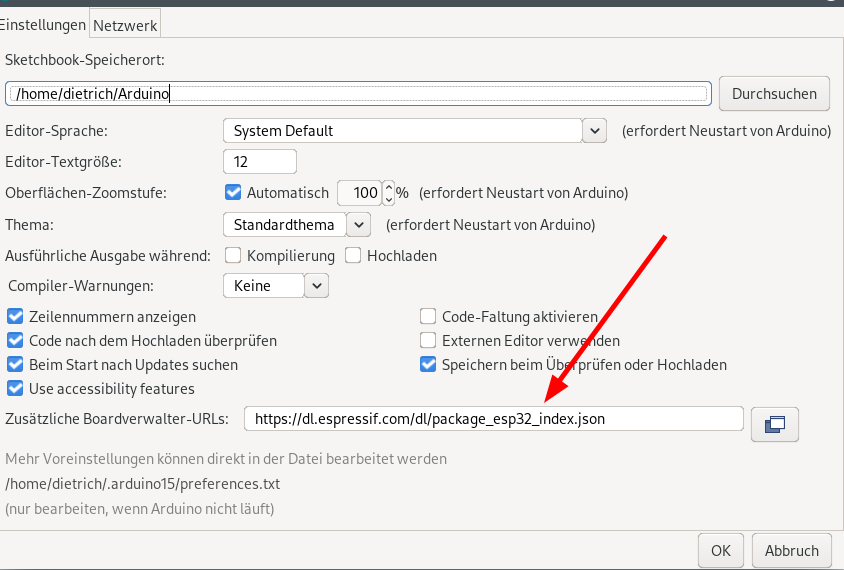Click the Zusätzliche Boardverwalter-URLs text field
The height and width of the screenshot is (570, 844).
494,419
